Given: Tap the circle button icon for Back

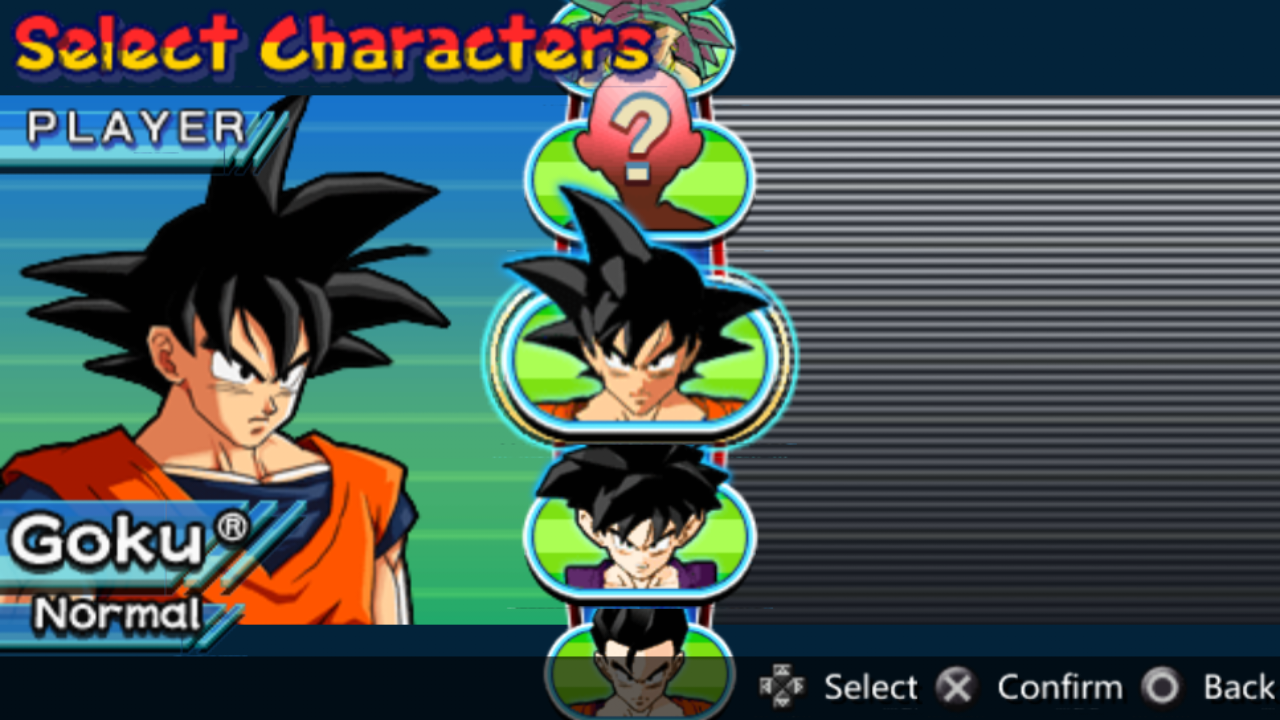Looking at the screenshot, I should (x=1162, y=687).
